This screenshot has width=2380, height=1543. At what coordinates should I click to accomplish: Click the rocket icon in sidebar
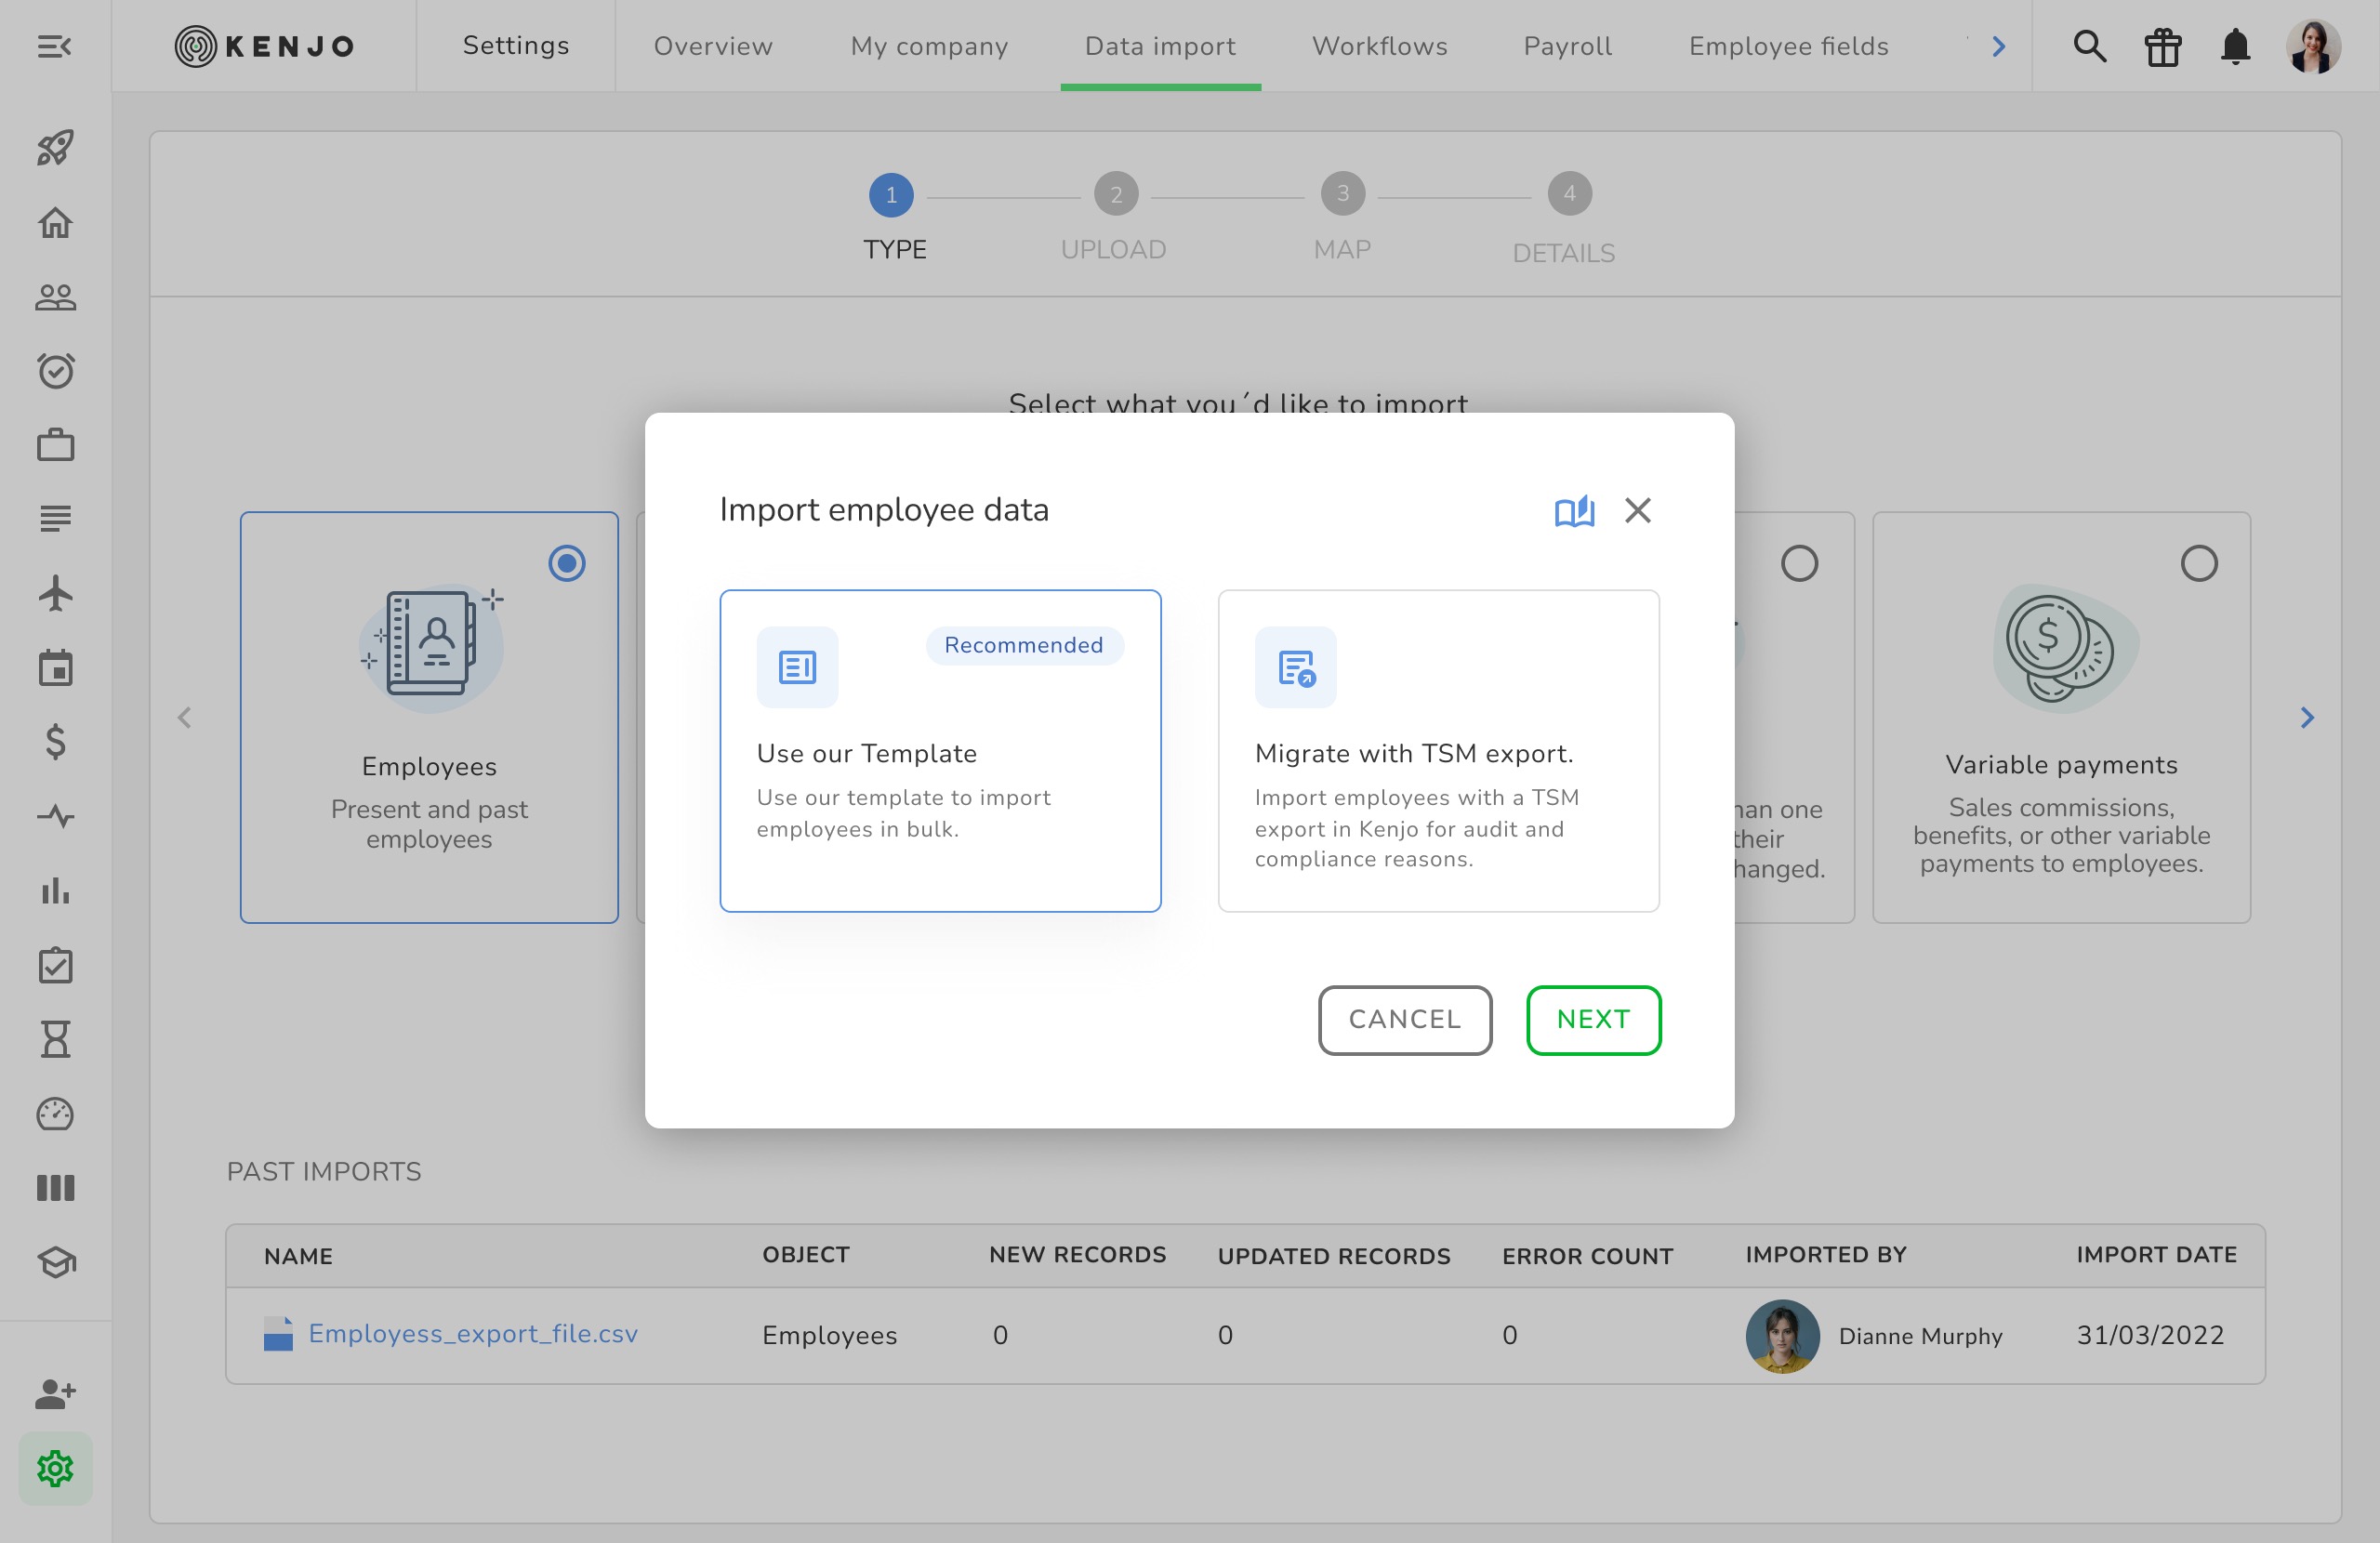[55, 148]
